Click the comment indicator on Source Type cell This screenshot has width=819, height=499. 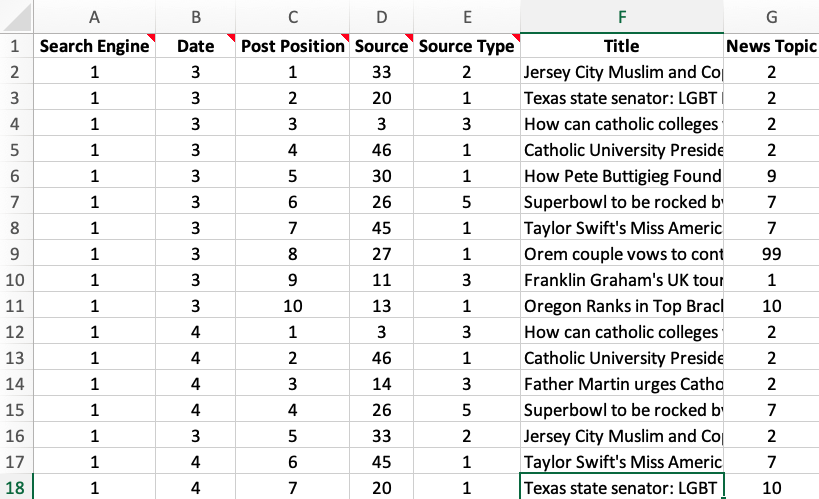pyautogui.click(x=517, y=37)
